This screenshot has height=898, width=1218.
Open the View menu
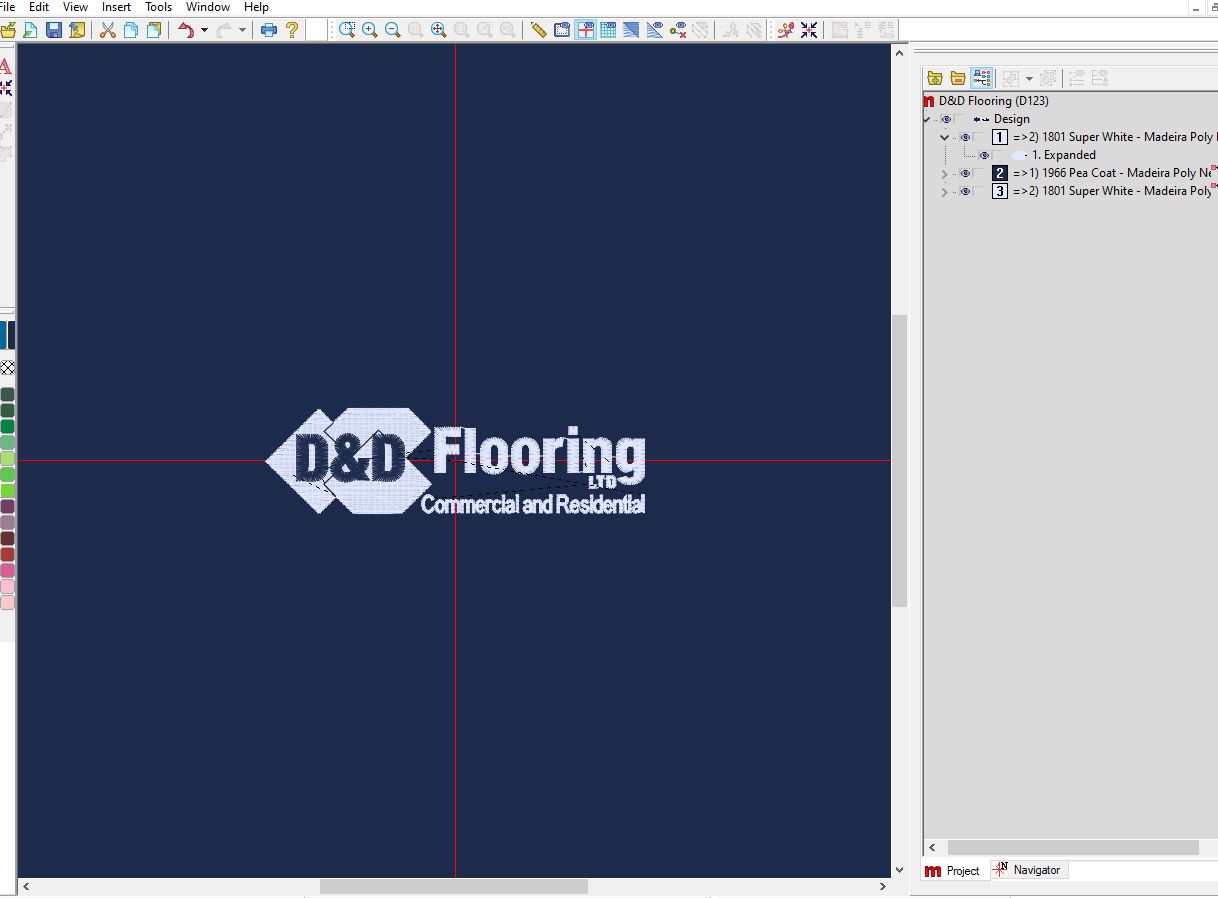(x=75, y=7)
